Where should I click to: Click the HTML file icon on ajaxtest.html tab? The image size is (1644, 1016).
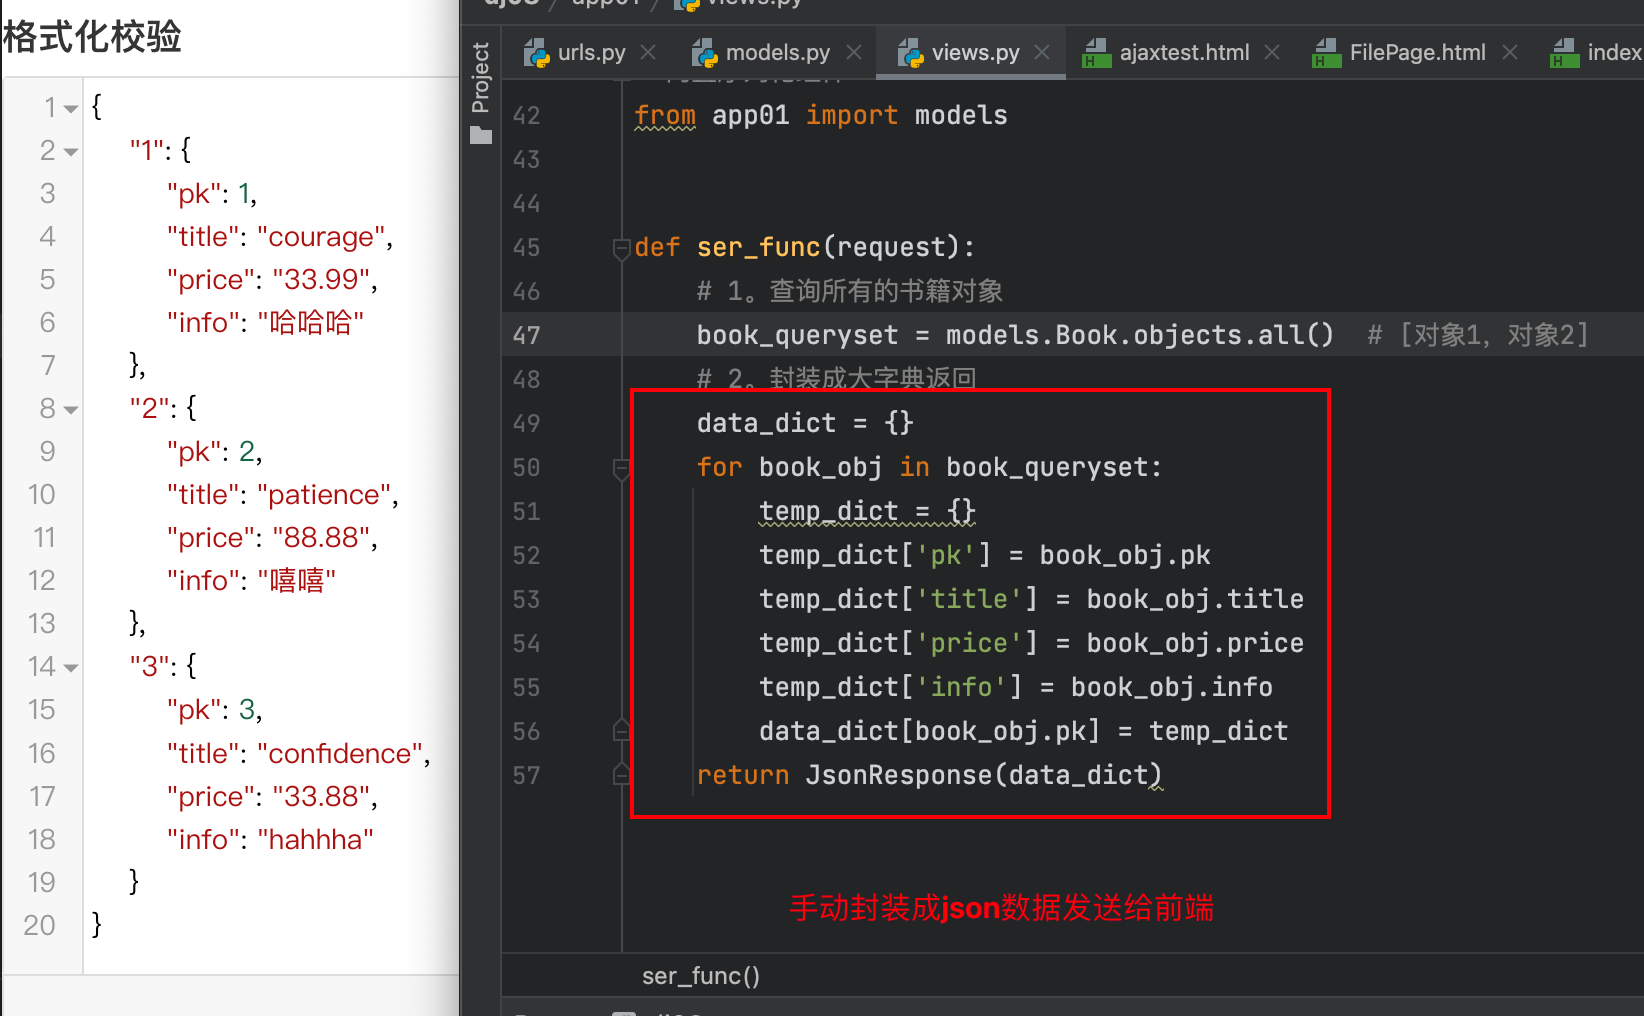(1097, 53)
